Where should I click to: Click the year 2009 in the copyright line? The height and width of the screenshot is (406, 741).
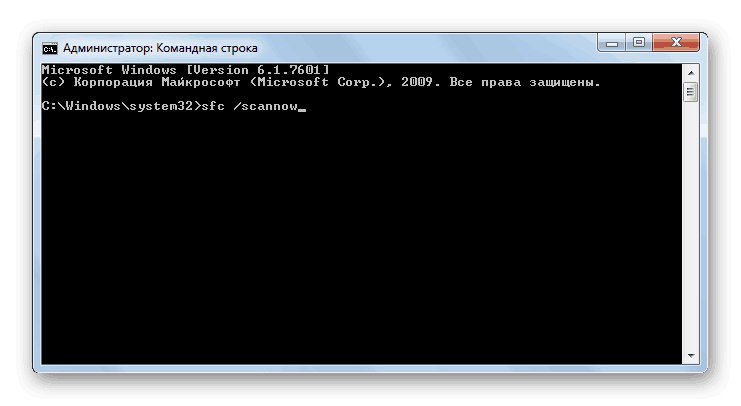(417, 82)
